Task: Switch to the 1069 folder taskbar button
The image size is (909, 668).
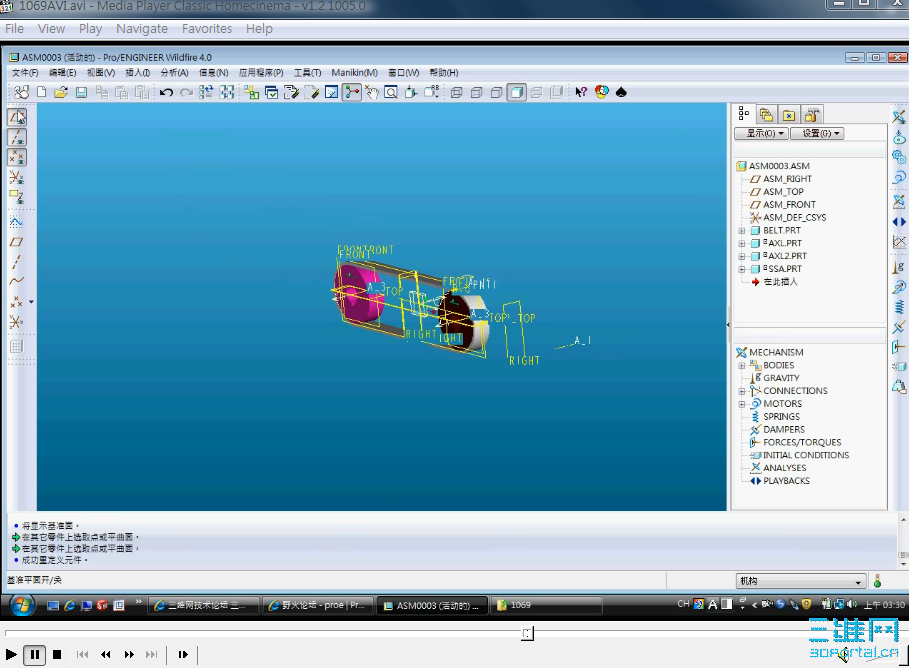Action: point(547,605)
